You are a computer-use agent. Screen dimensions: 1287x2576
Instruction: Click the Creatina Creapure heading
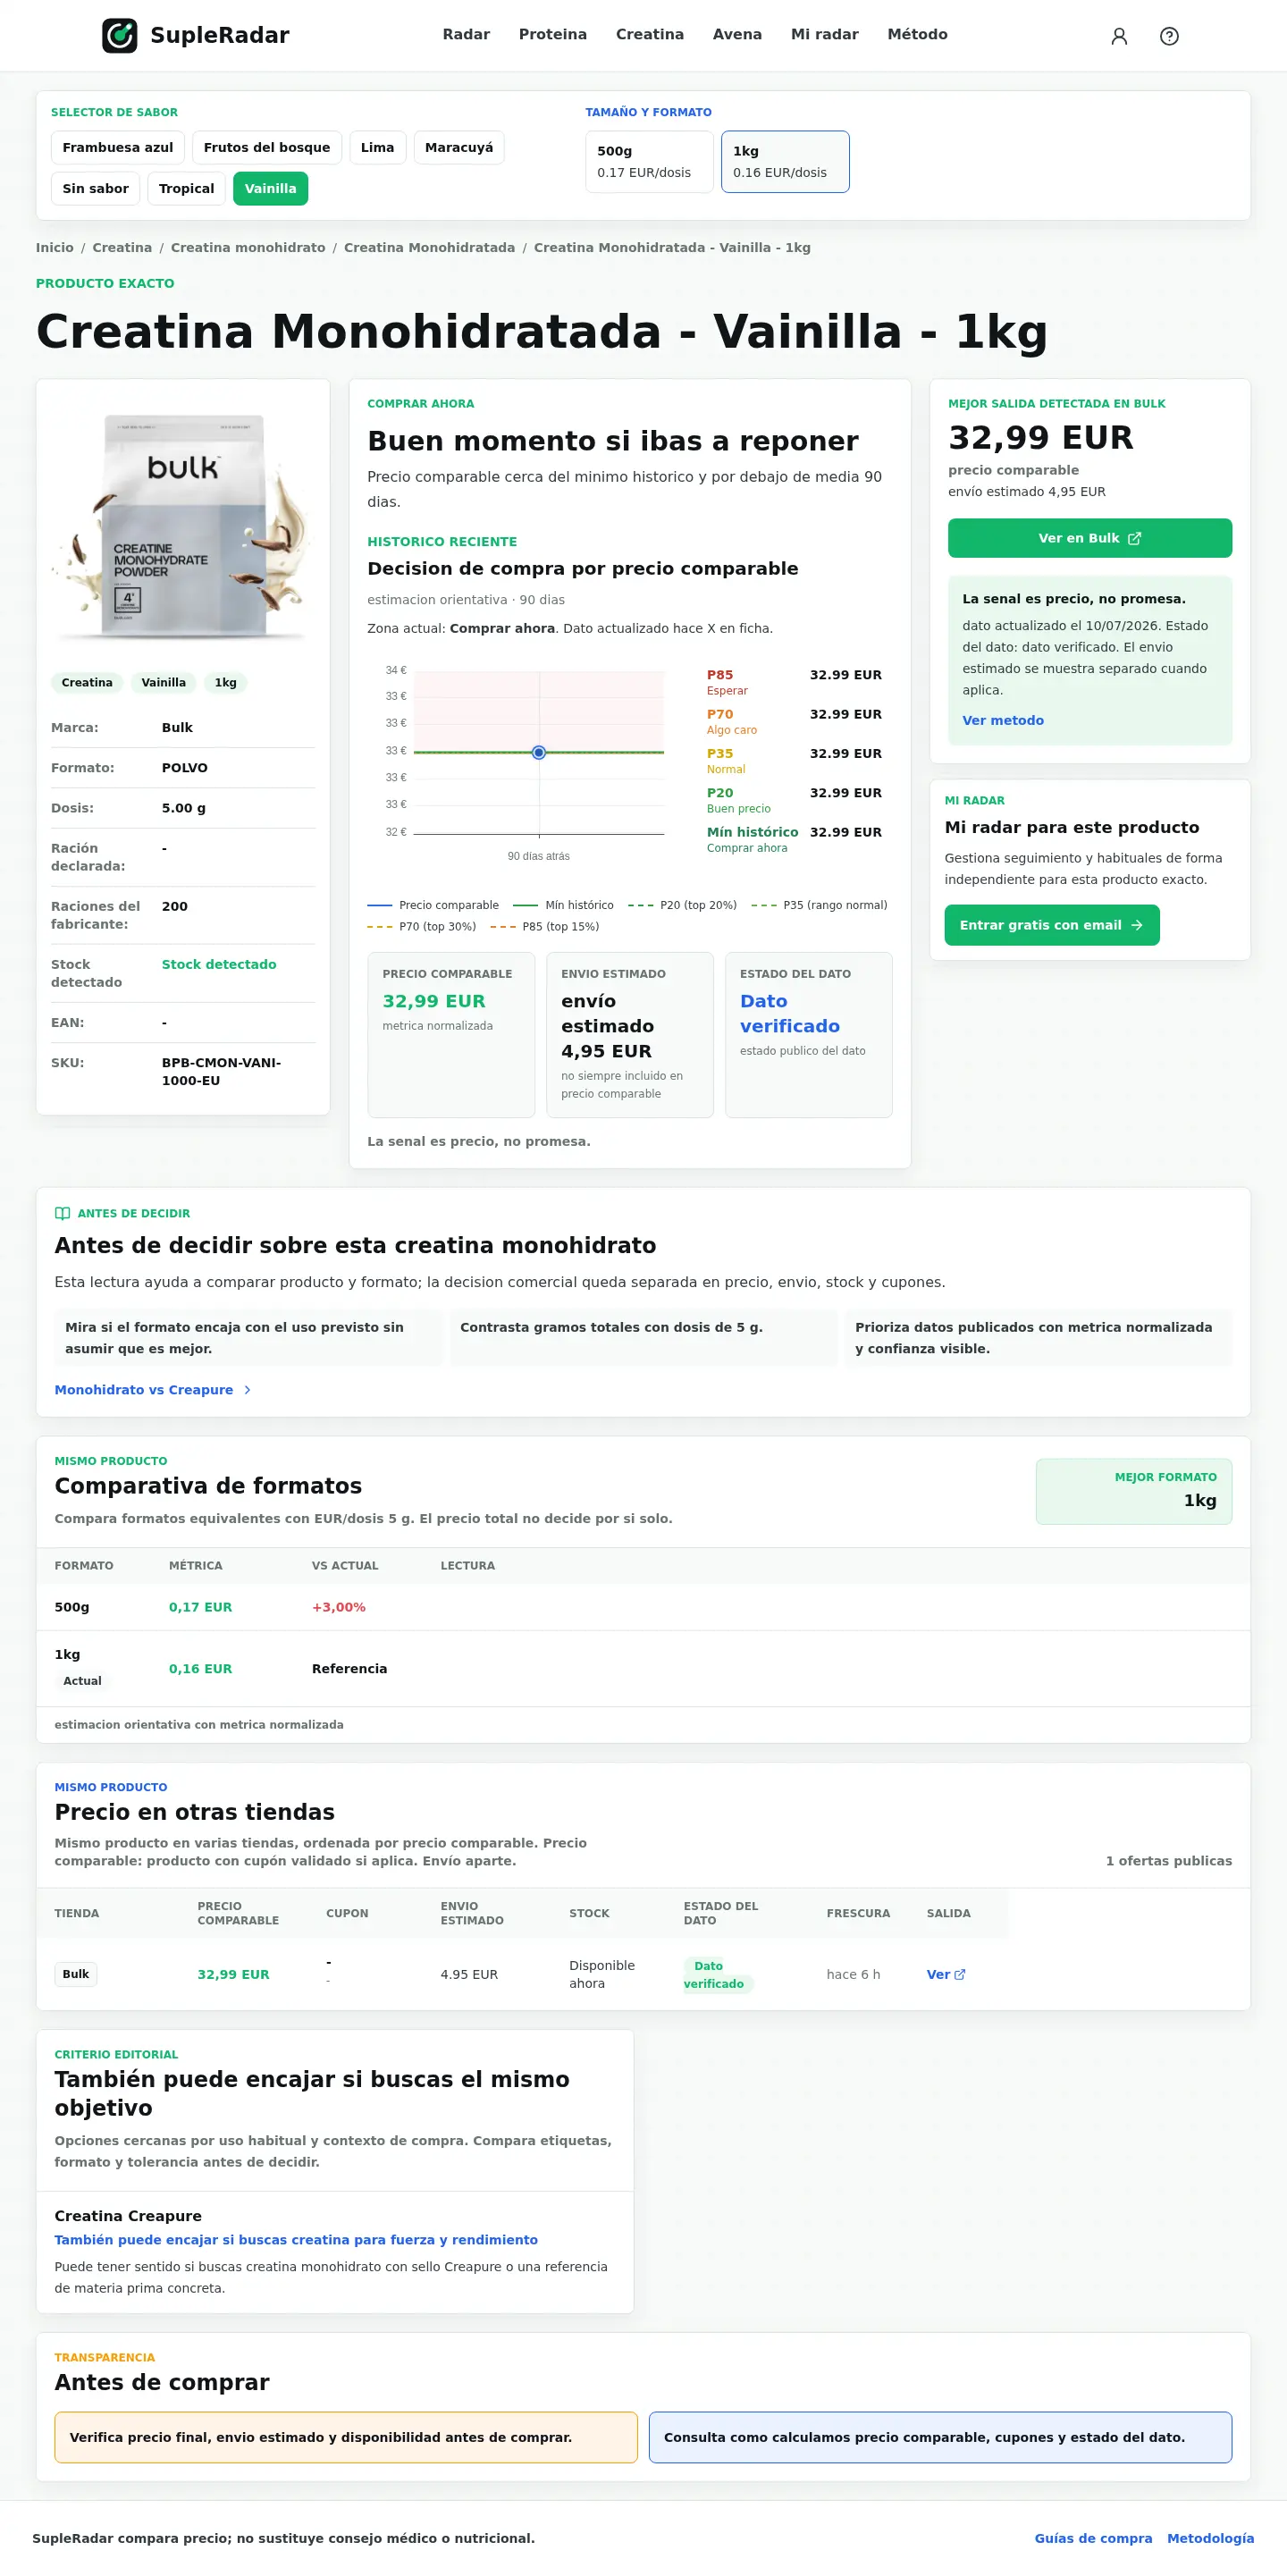(x=128, y=2216)
